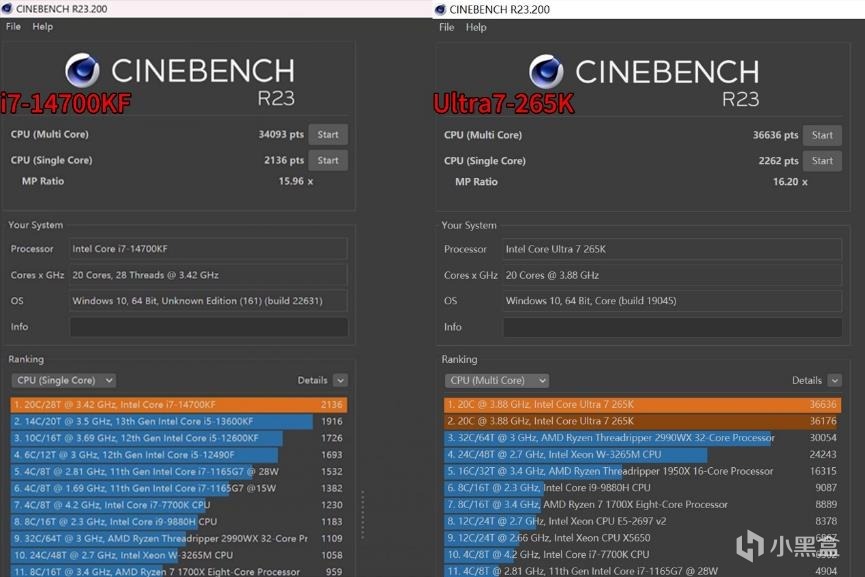The image size is (865, 577).
Task: Click right window title bar Cinebench icon
Action: 440,9
